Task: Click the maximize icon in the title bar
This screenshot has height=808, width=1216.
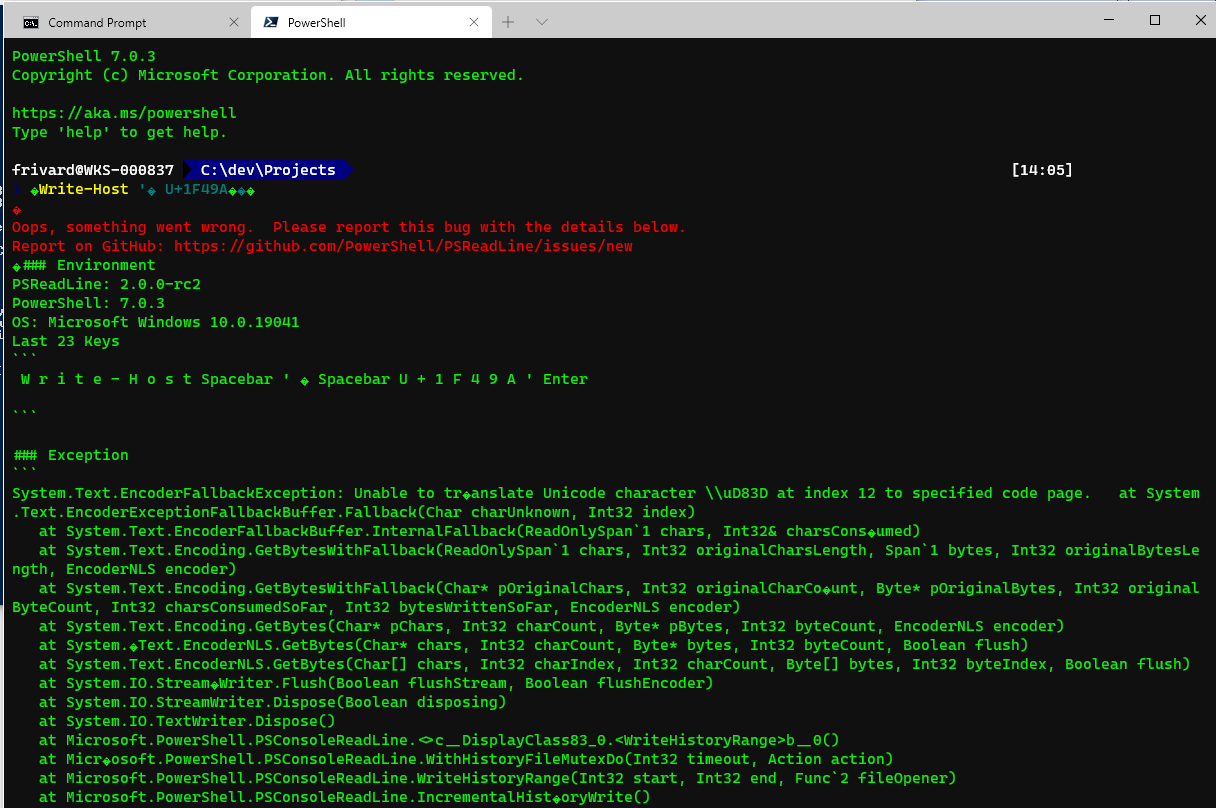Action: (x=1154, y=19)
